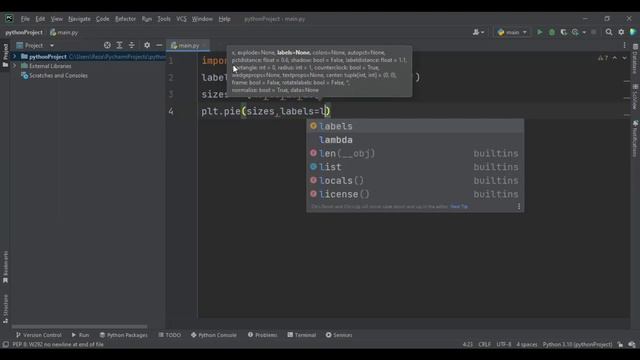Viewport: 640px width, 360px height.
Task: Expand the profiler run options arrow
Action: pos(584,32)
